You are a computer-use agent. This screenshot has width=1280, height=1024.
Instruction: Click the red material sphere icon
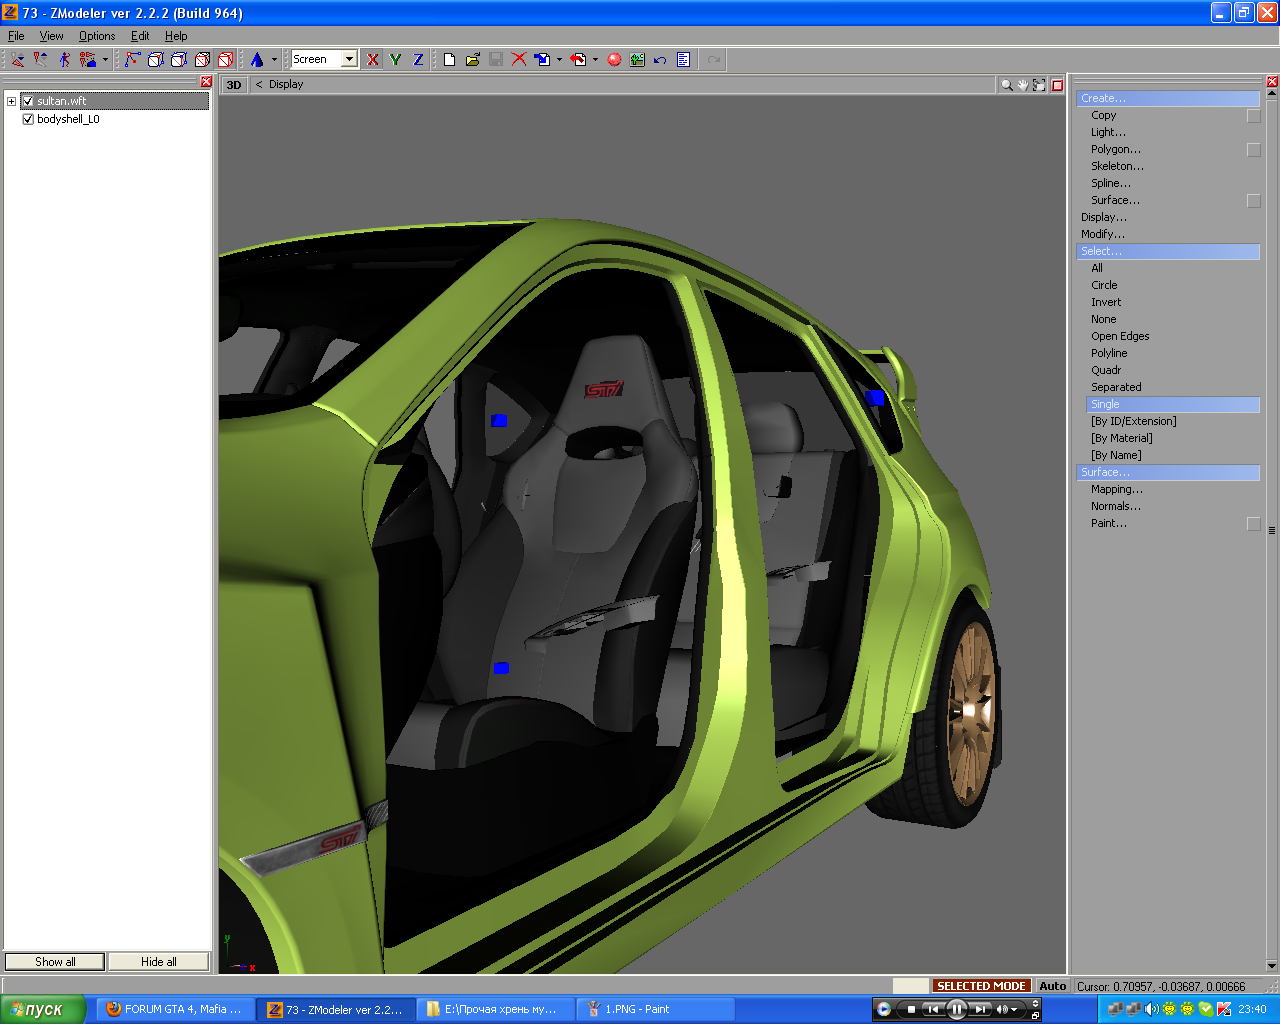[614, 60]
